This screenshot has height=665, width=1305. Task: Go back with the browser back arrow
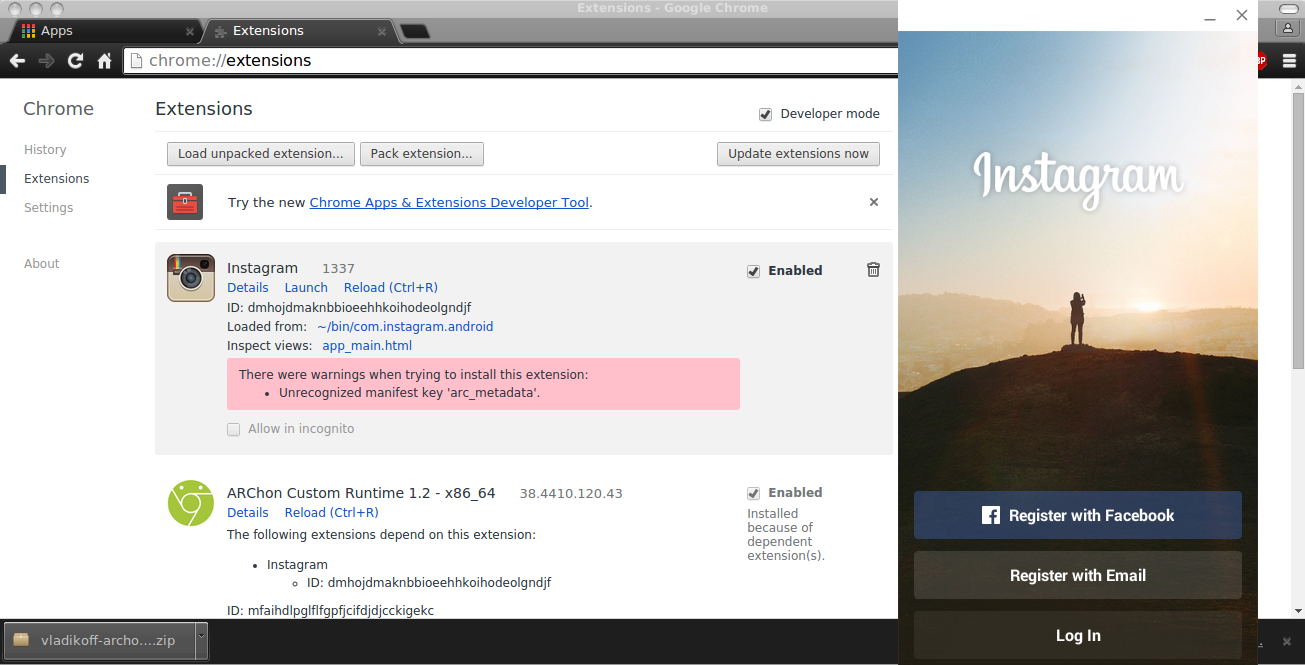tap(17, 61)
